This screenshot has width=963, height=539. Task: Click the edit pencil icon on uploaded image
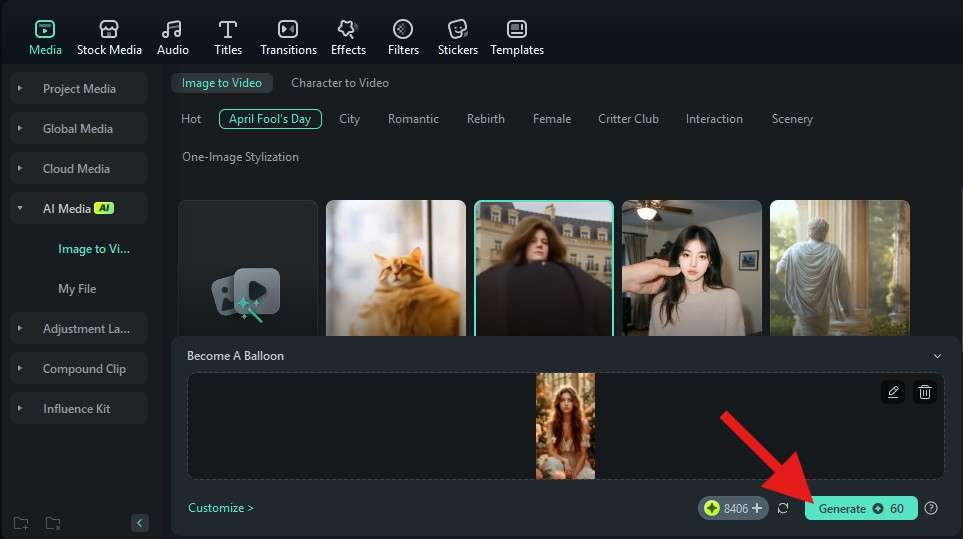coord(893,392)
